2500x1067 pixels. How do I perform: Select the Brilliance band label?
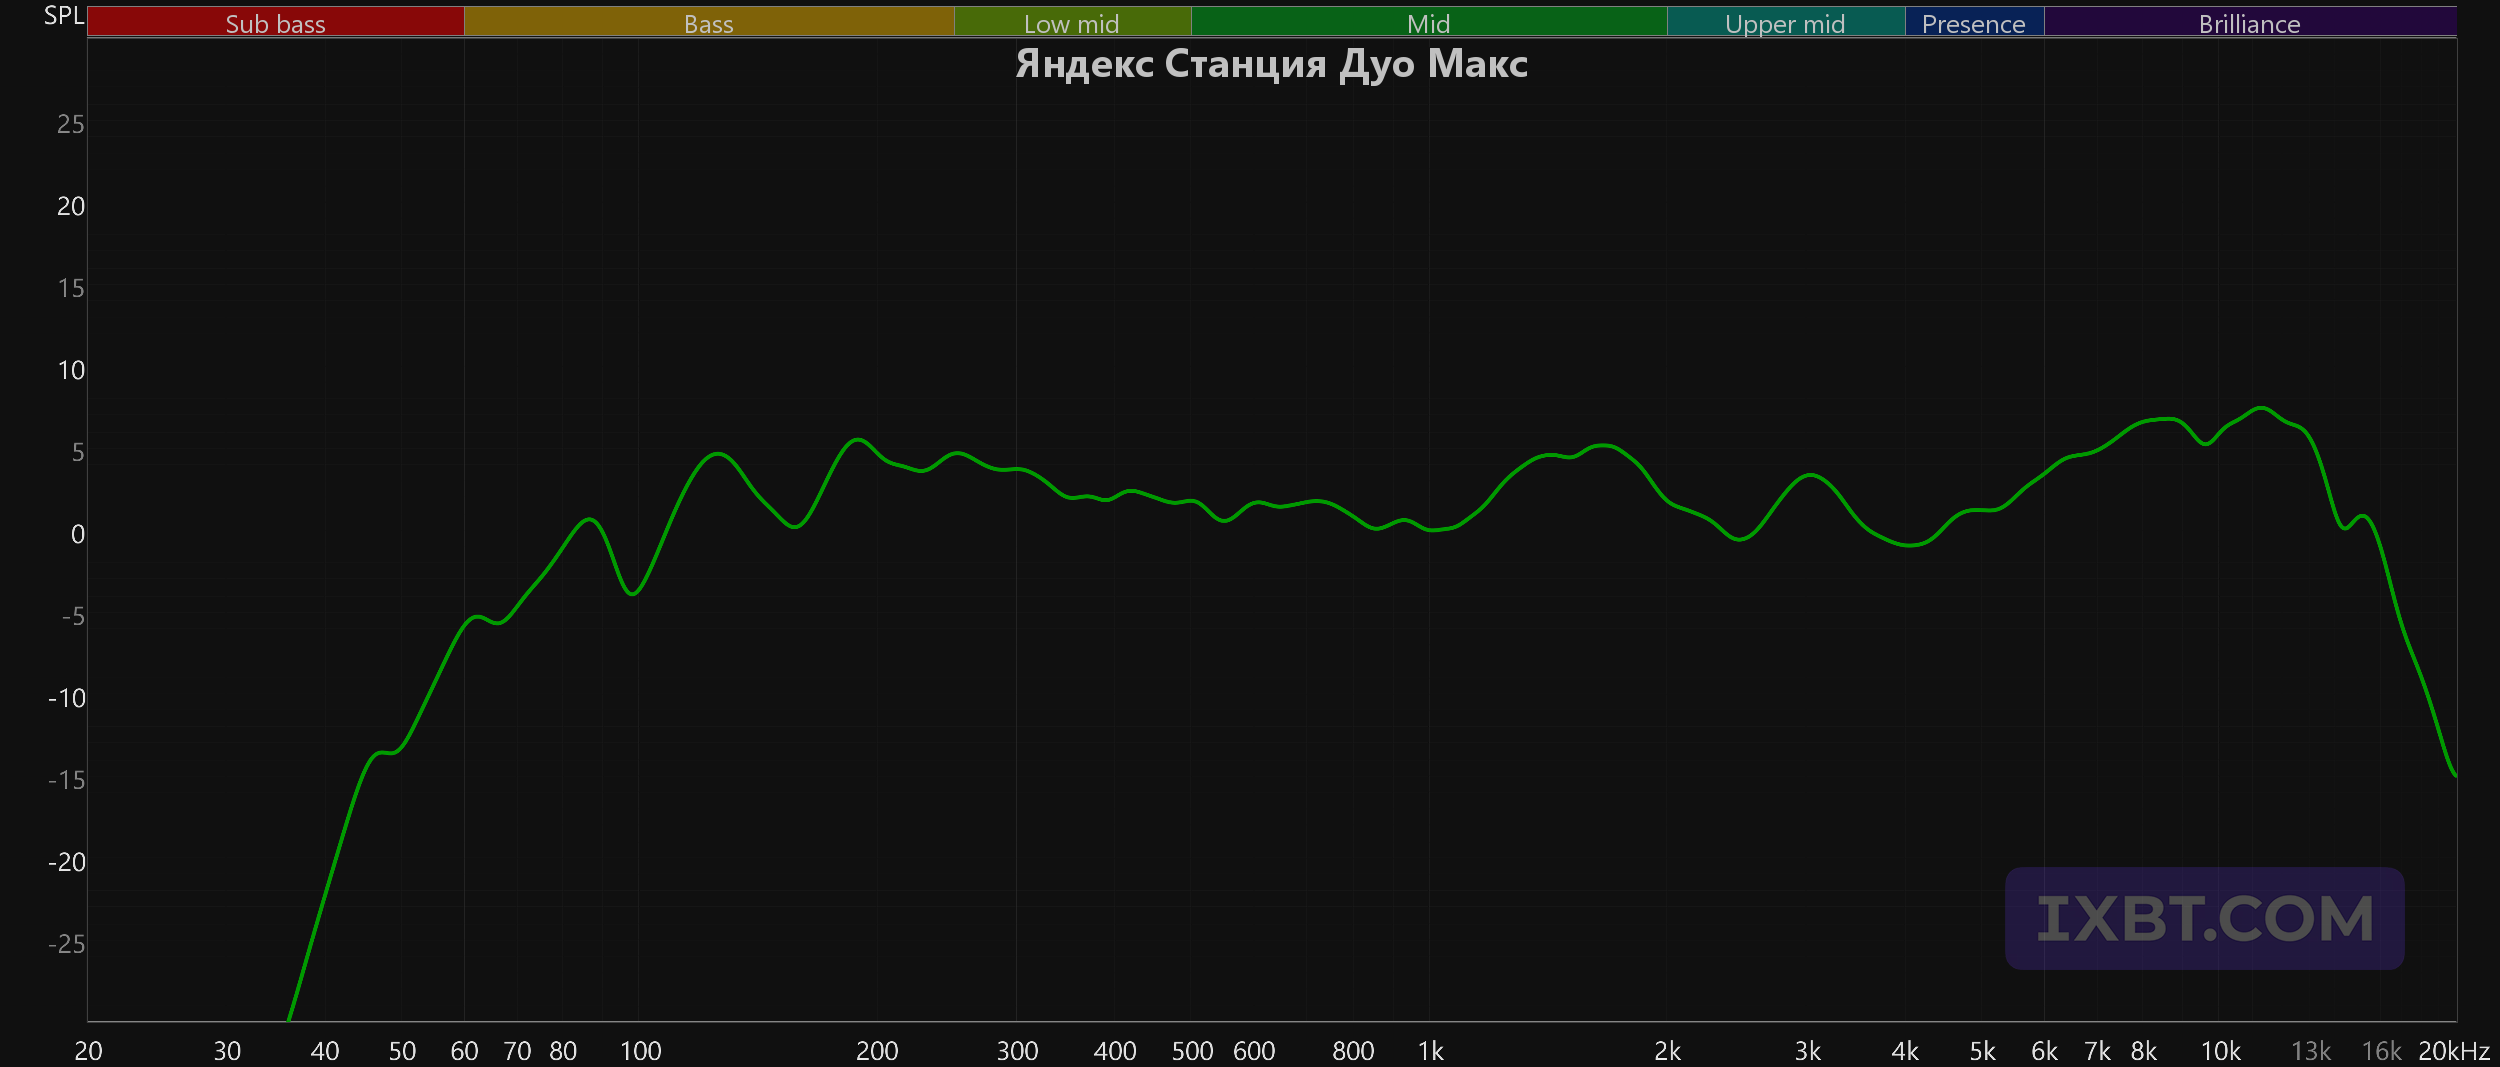click(2249, 23)
